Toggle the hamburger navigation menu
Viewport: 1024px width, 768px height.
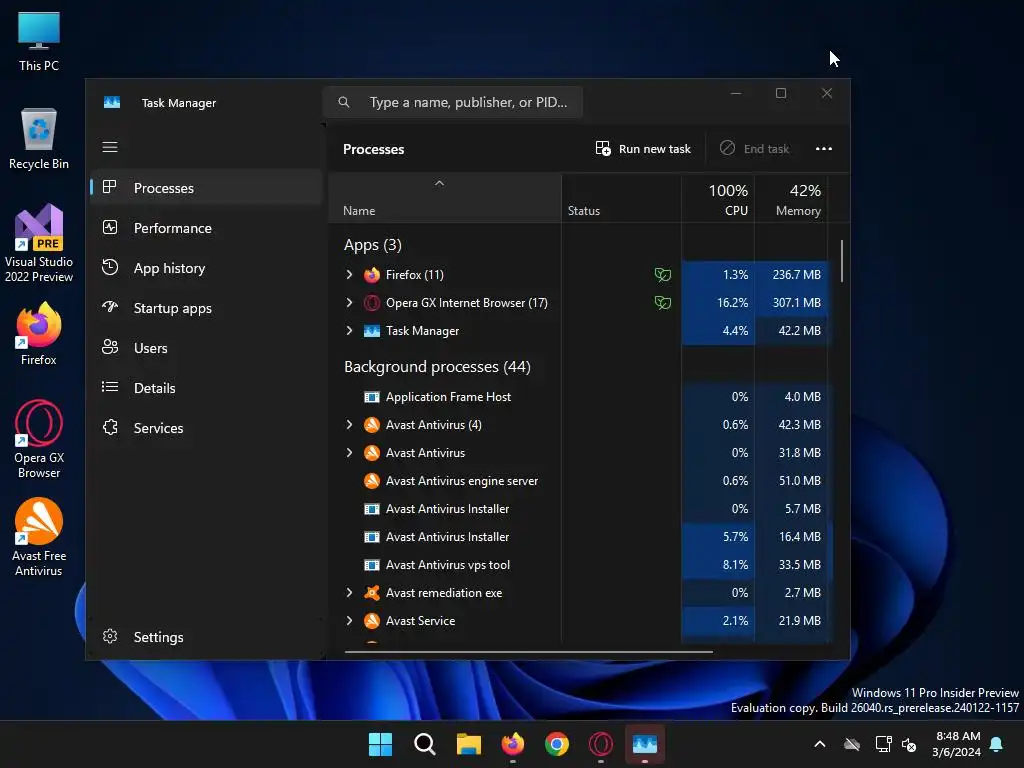pyautogui.click(x=110, y=147)
